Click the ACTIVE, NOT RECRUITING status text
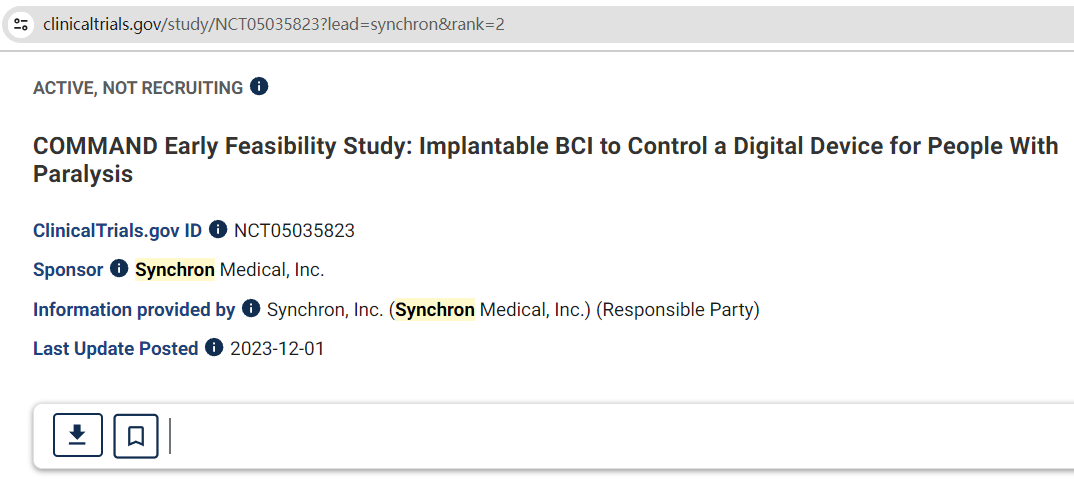The height and width of the screenshot is (484, 1074). point(138,88)
